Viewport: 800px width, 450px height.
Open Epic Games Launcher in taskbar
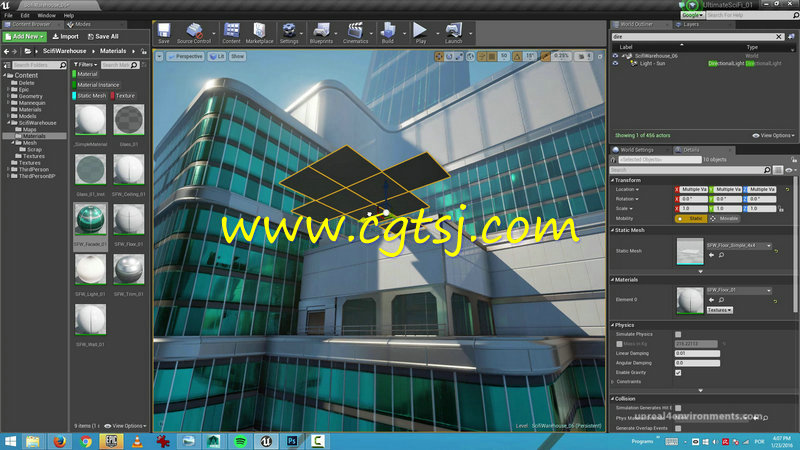point(111,441)
